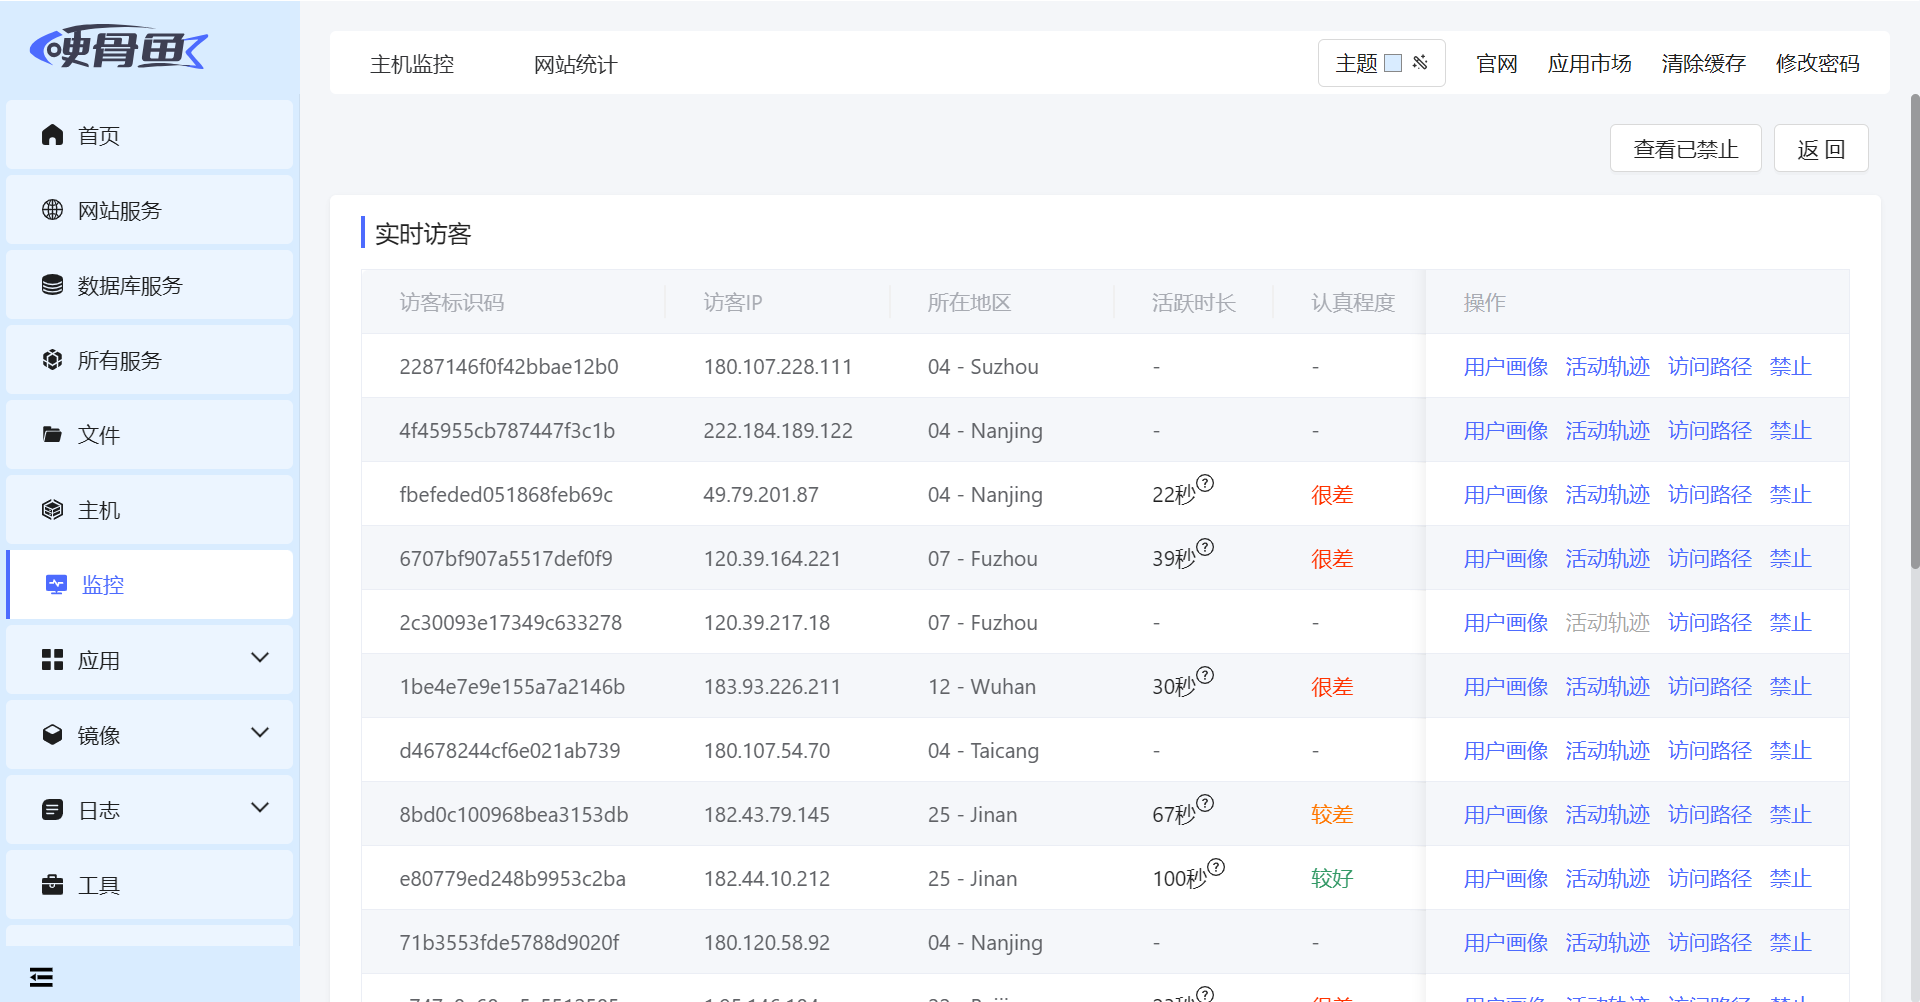Click the light blue theme color swatch
1920x1002 pixels.
coord(1393,63)
